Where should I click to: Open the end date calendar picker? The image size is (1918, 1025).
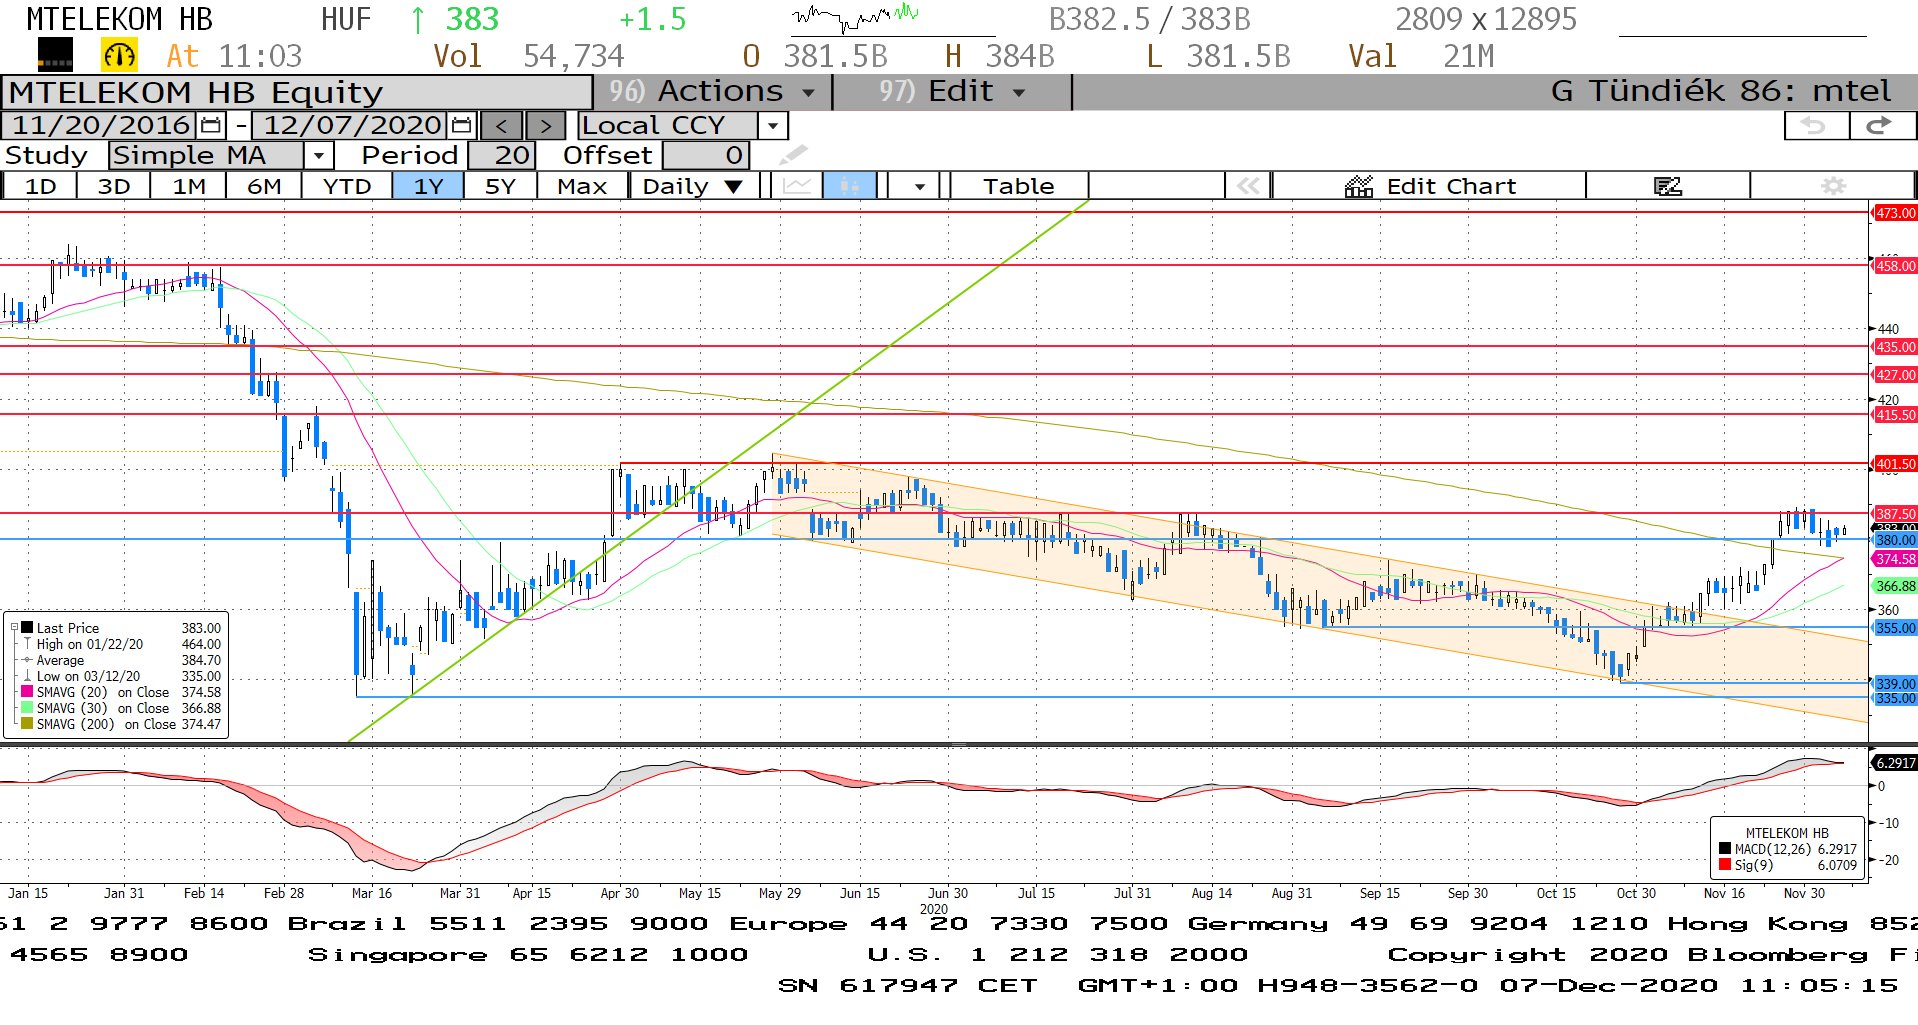point(461,125)
